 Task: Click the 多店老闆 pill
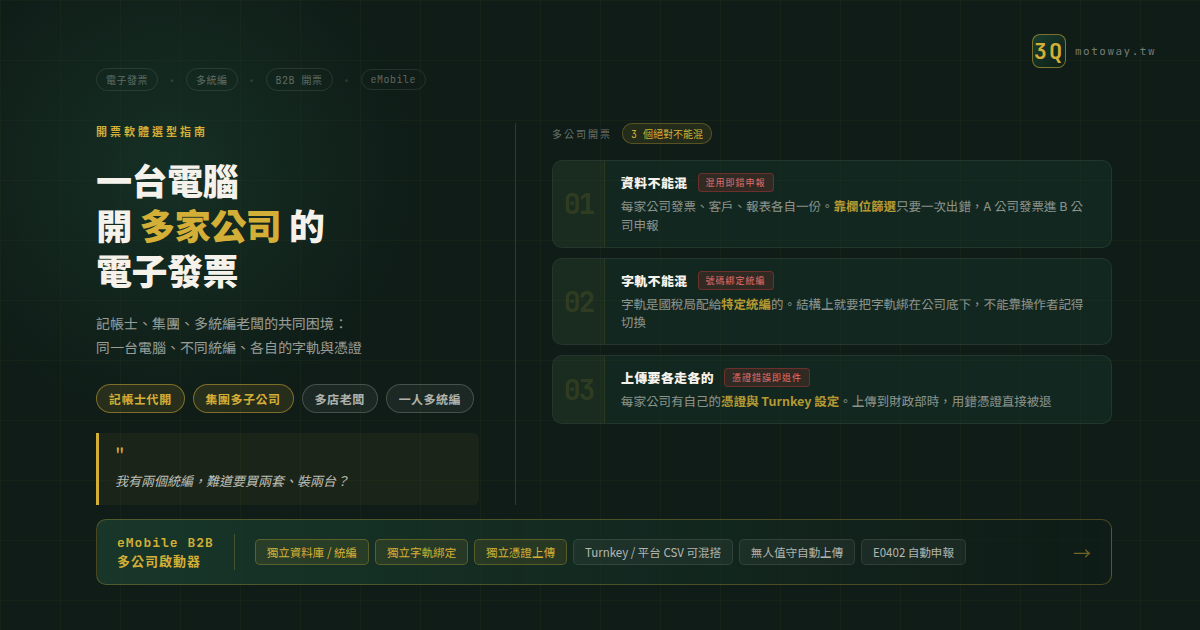click(340, 399)
